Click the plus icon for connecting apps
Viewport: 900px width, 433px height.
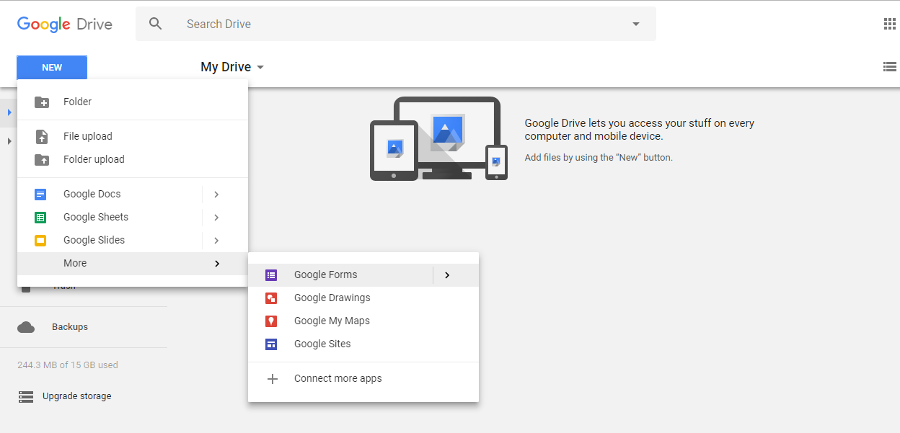(x=273, y=379)
